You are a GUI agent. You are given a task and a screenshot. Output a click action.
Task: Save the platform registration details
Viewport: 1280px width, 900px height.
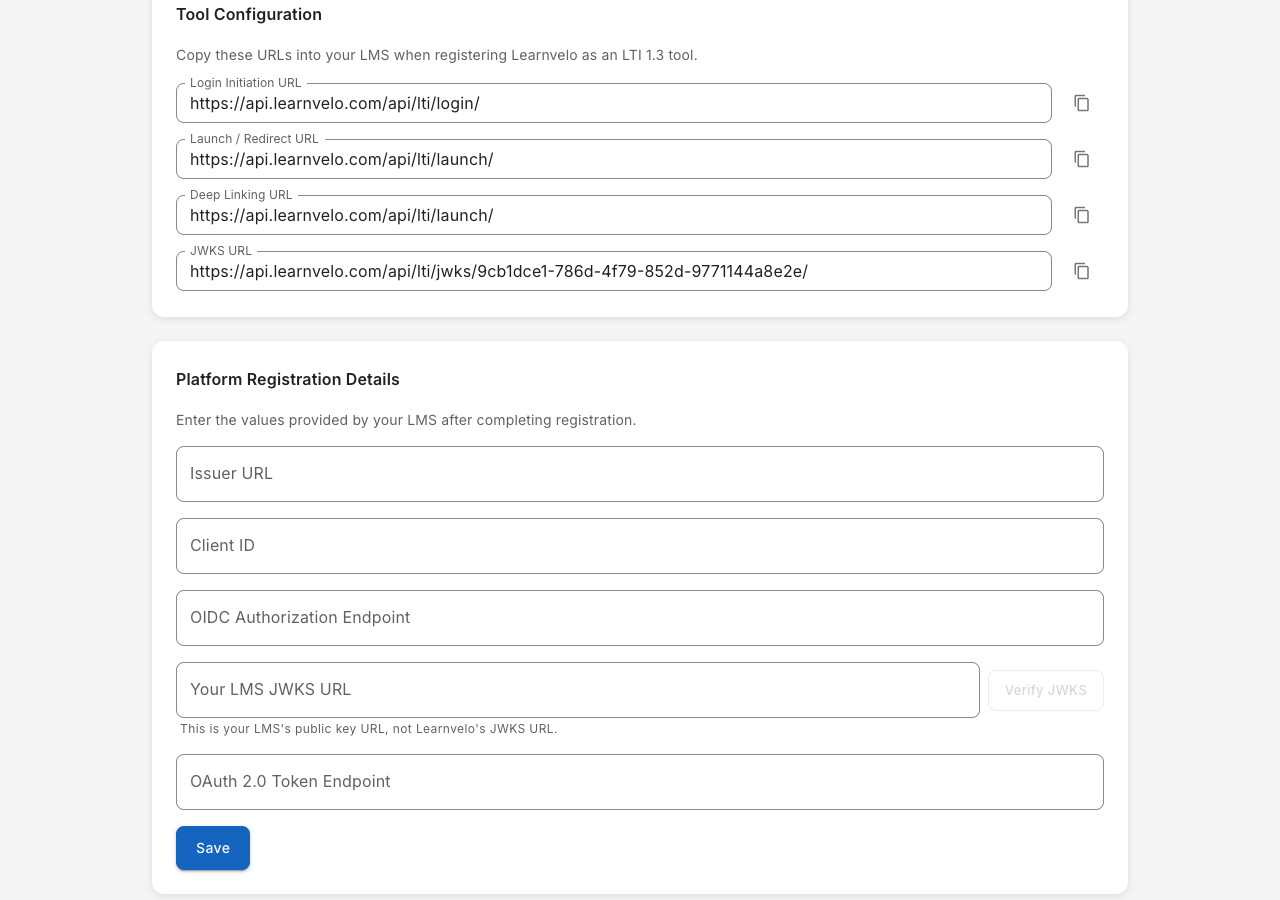point(213,848)
